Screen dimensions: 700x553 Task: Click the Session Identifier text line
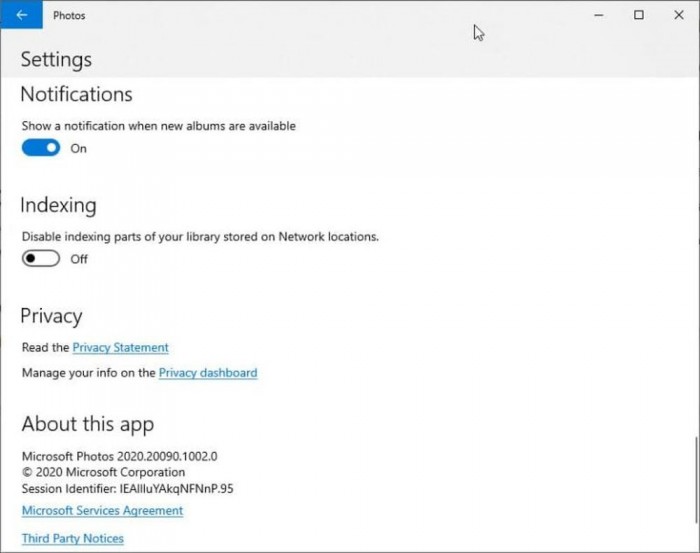coord(127,489)
